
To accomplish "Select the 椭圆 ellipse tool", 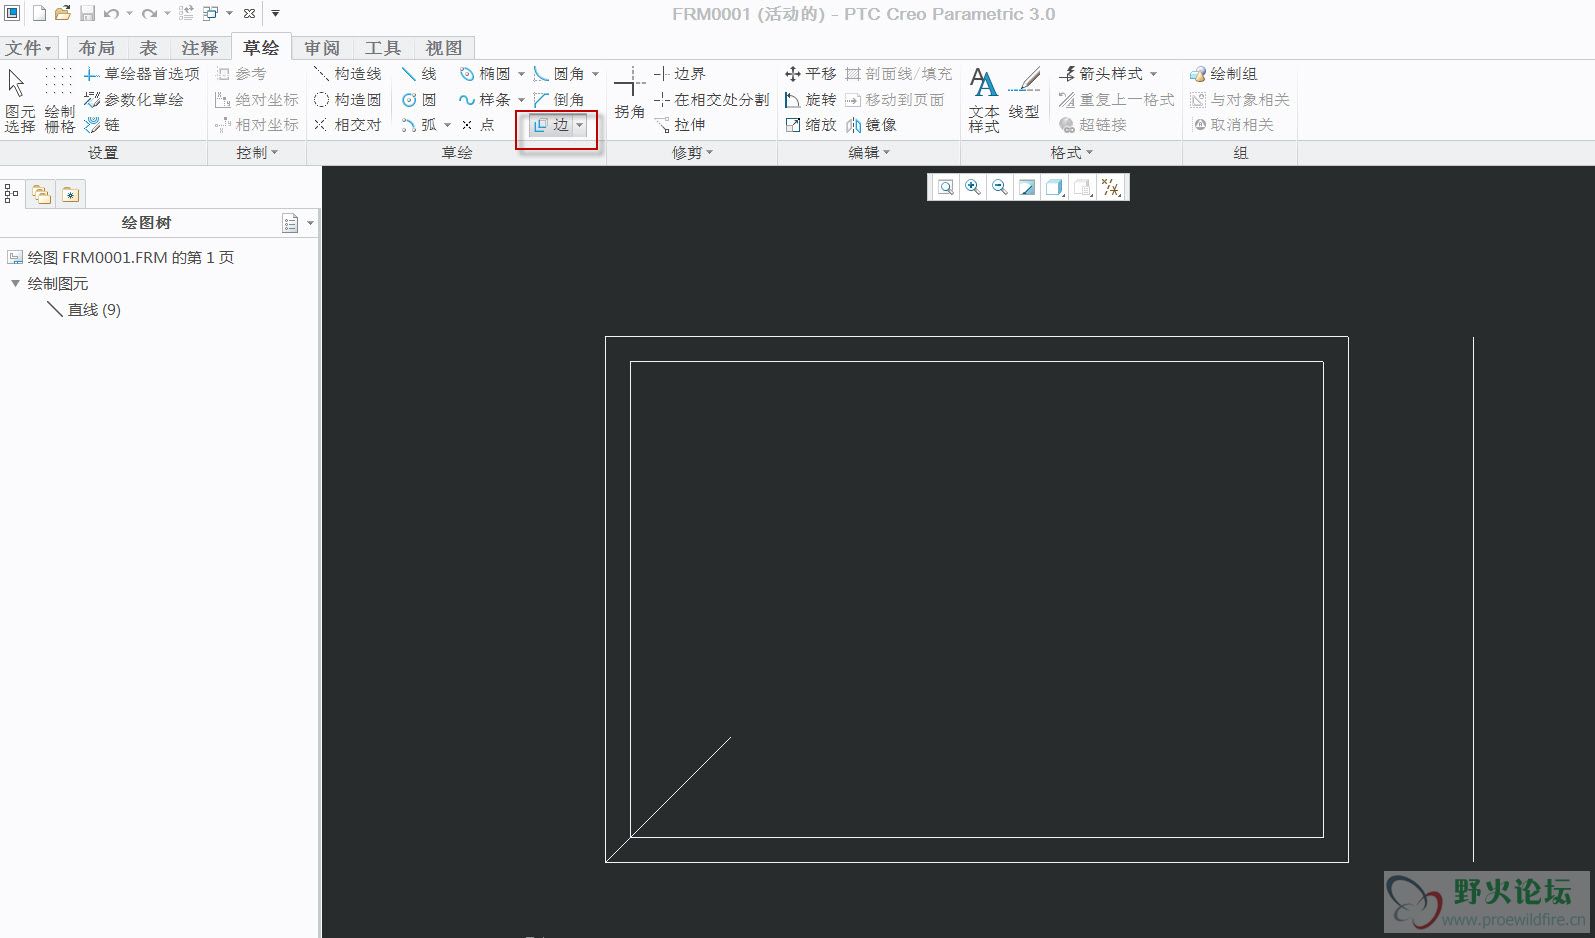I will (x=485, y=74).
